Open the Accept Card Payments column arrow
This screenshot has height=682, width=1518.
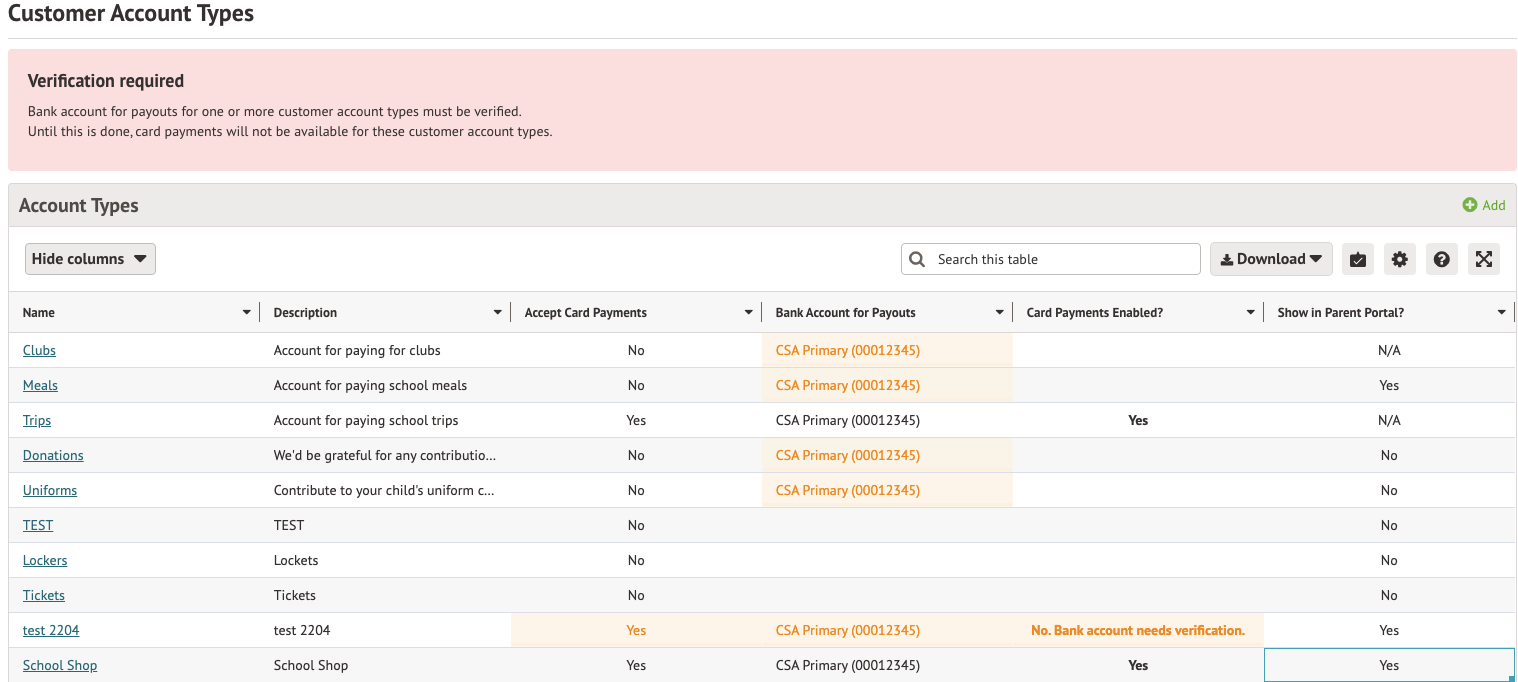coord(748,313)
